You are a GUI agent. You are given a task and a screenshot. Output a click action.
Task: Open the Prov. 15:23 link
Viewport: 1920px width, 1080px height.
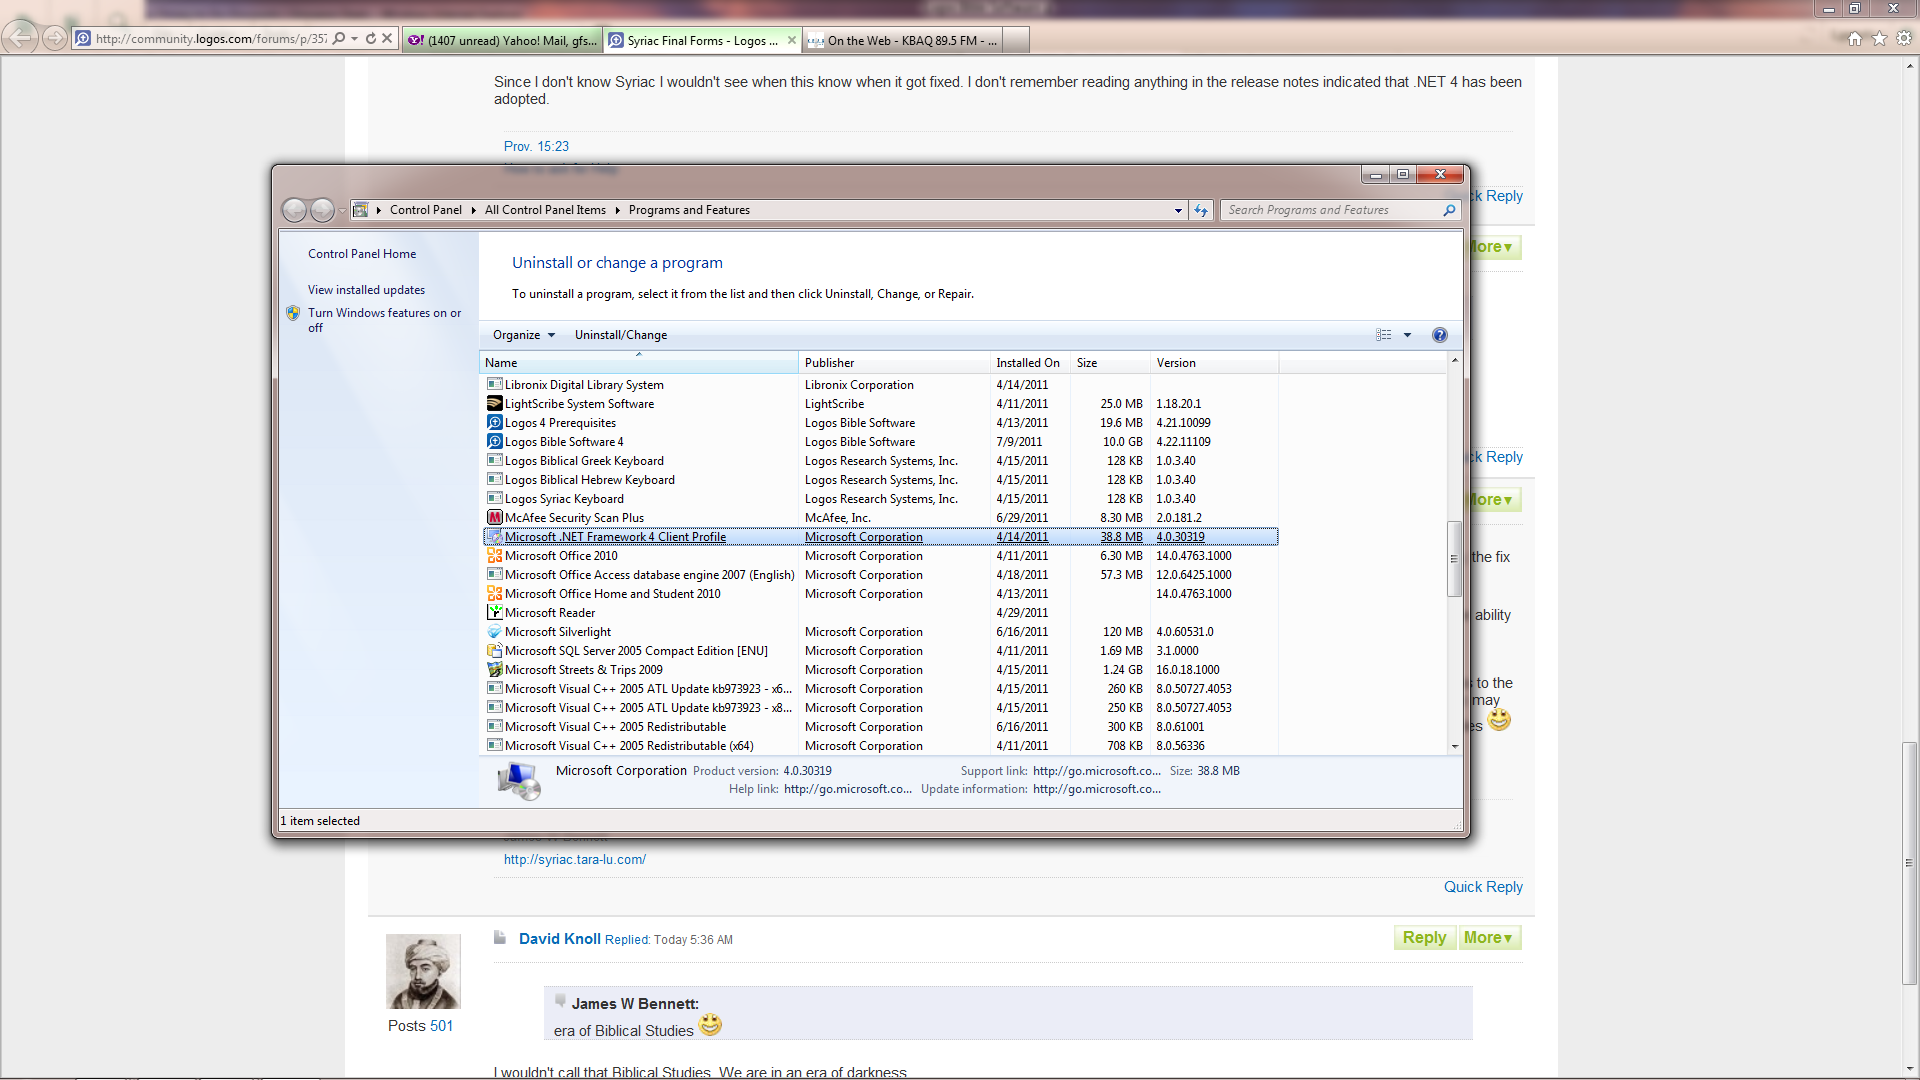coord(536,146)
